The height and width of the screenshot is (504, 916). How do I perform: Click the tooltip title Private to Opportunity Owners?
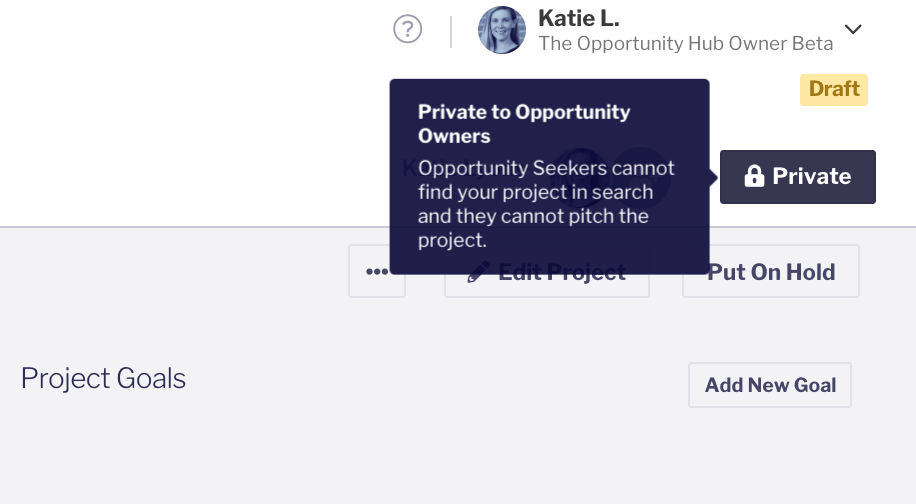(524, 123)
